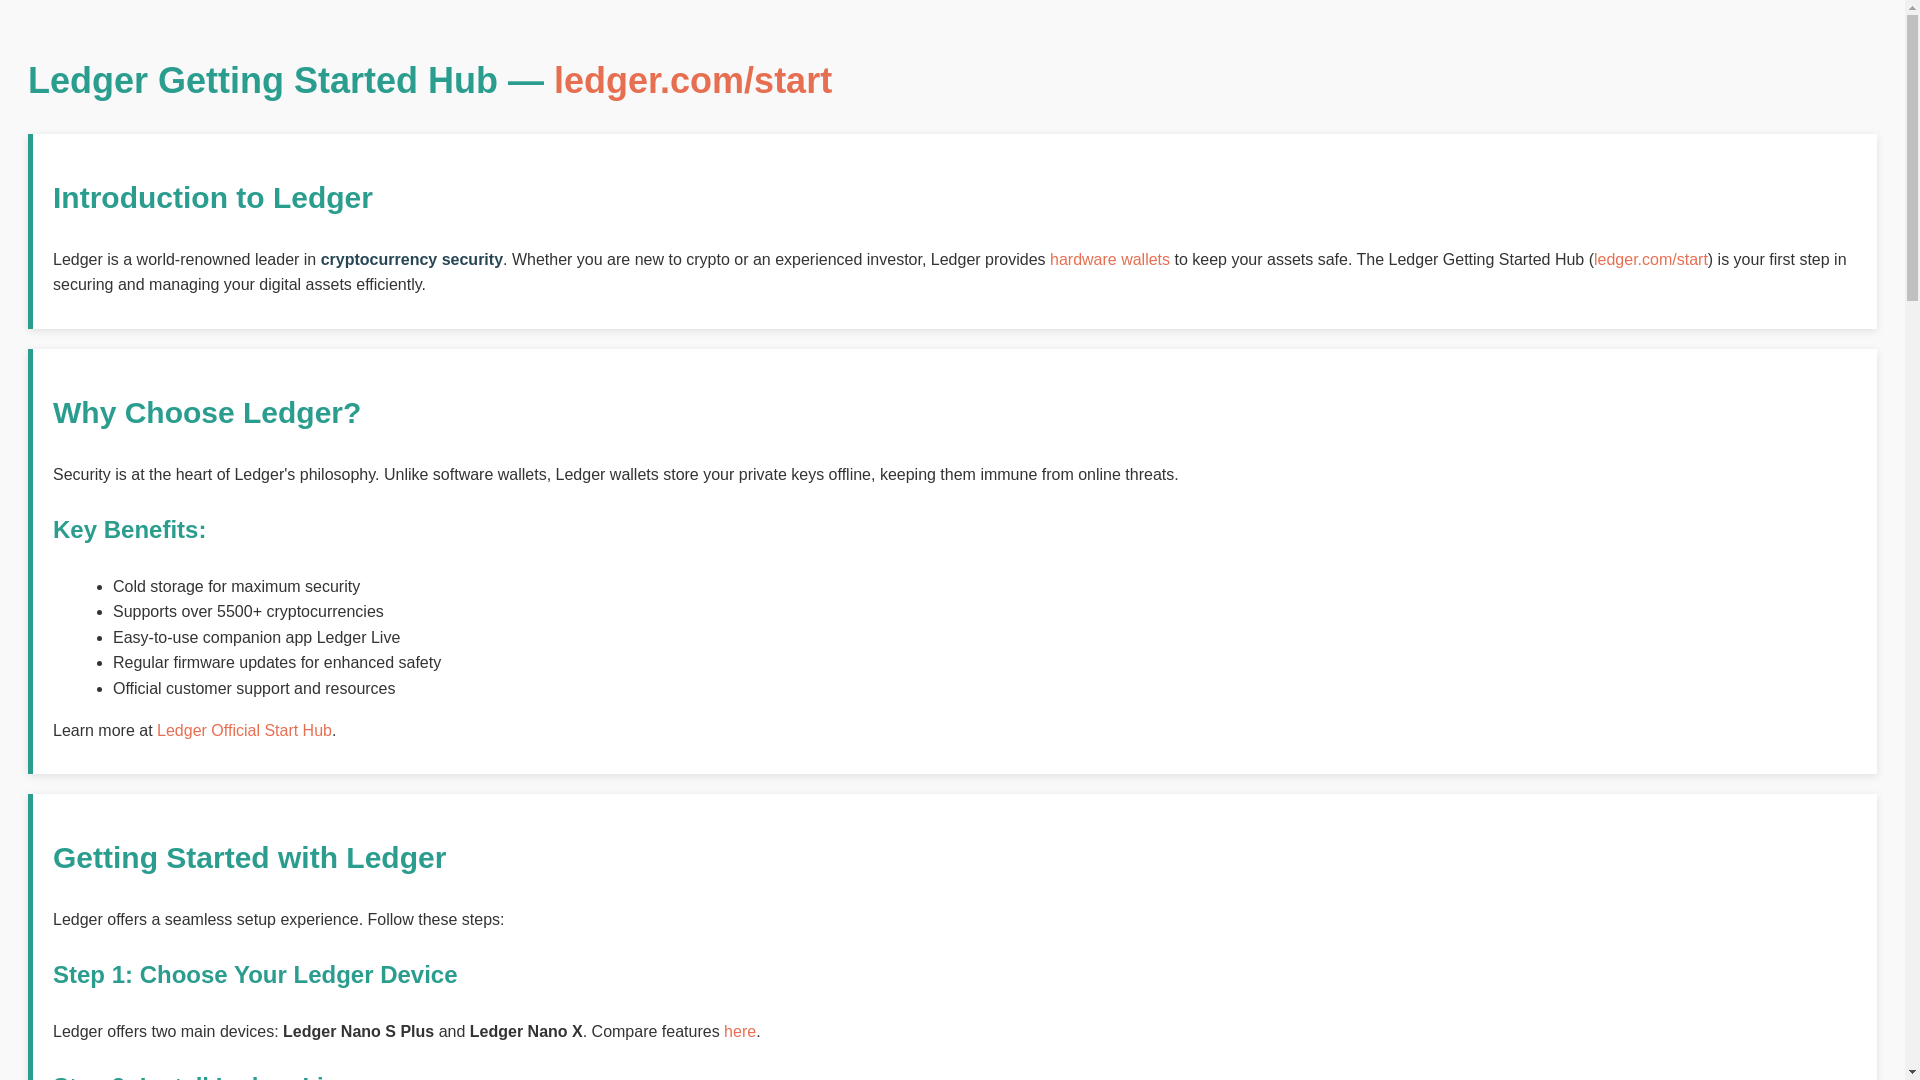Click the 'Introduction to Ledger' heading

(x=213, y=198)
